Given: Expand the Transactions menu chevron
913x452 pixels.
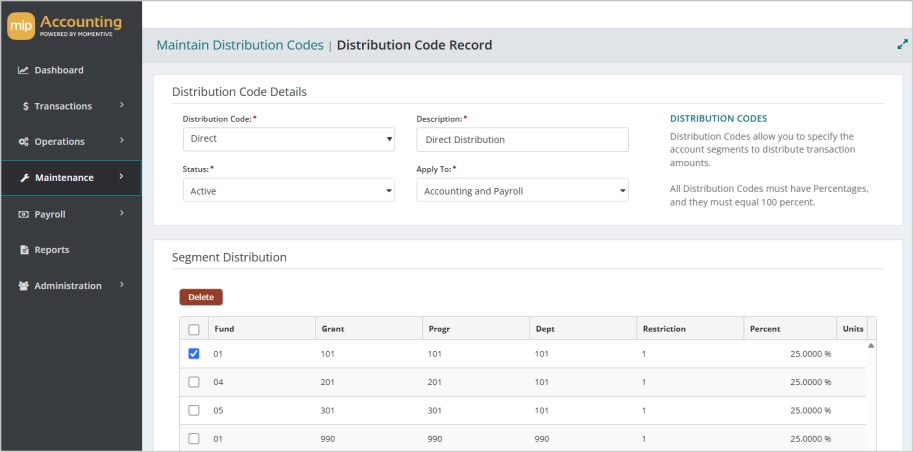Looking at the screenshot, I should (x=122, y=105).
